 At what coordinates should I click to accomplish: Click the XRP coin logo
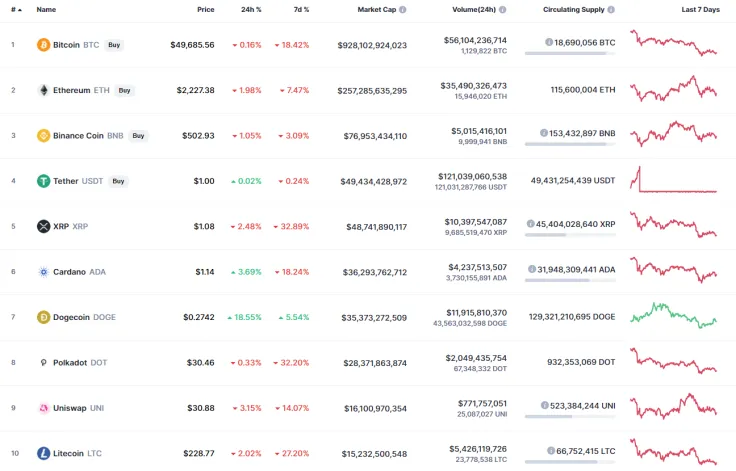[x=43, y=226]
